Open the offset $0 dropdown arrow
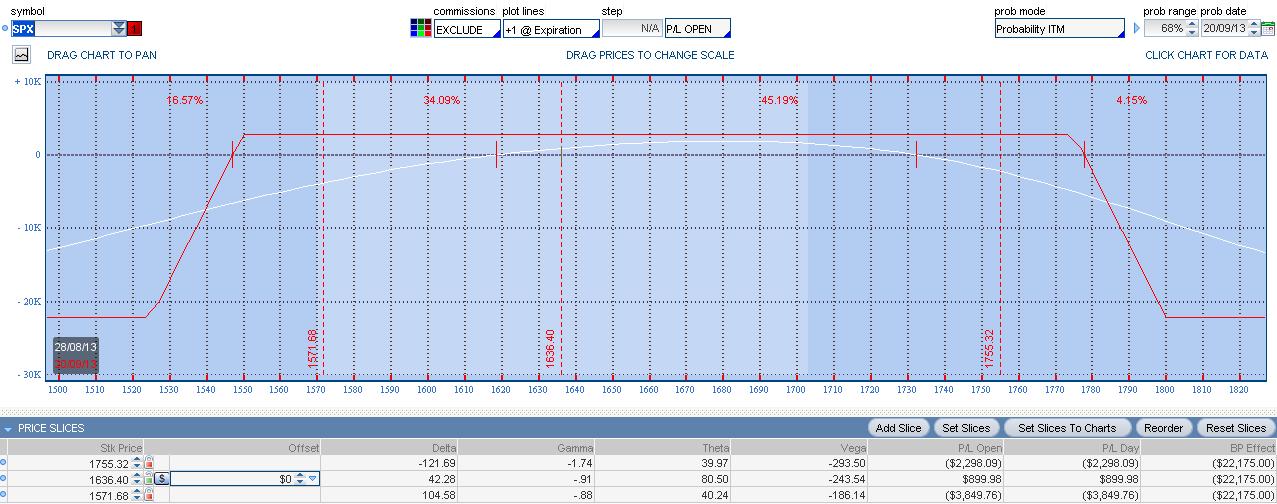The image size is (1277, 504). point(312,479)
